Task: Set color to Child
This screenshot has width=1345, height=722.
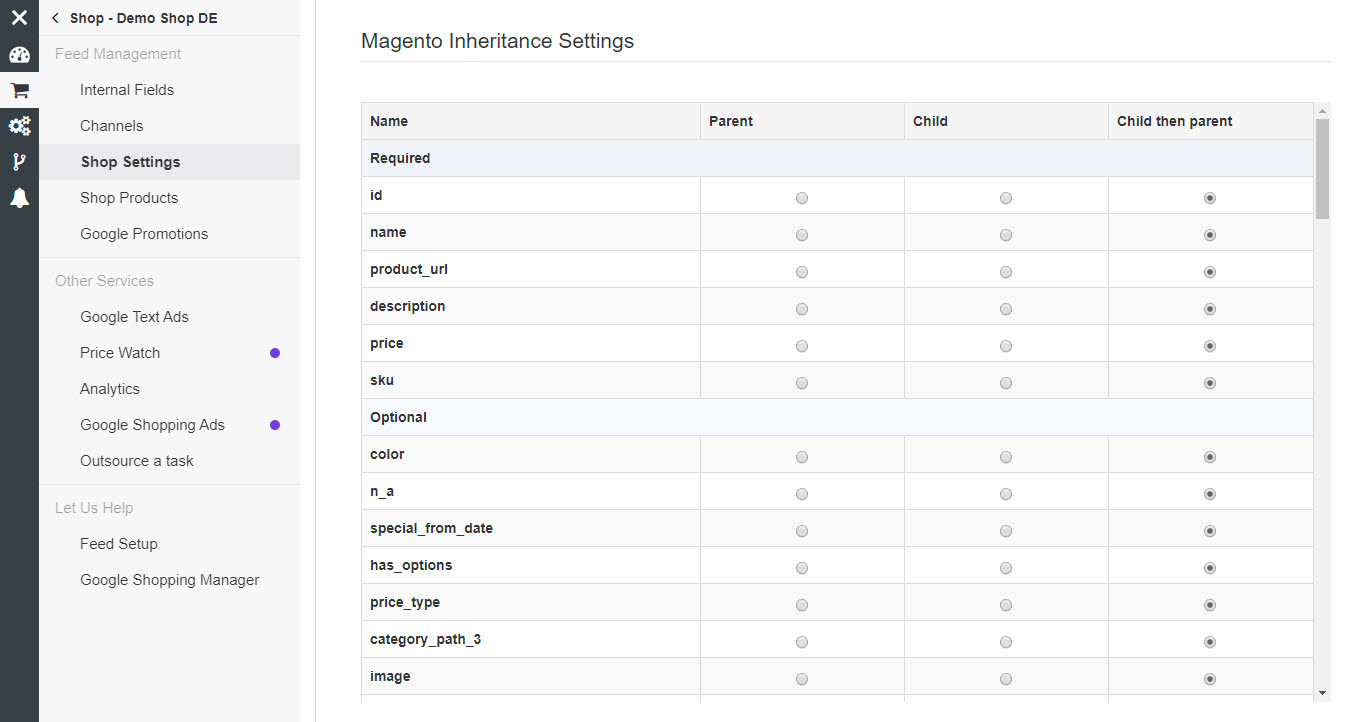Action: pyautogui.click(x=1006, y=457)
